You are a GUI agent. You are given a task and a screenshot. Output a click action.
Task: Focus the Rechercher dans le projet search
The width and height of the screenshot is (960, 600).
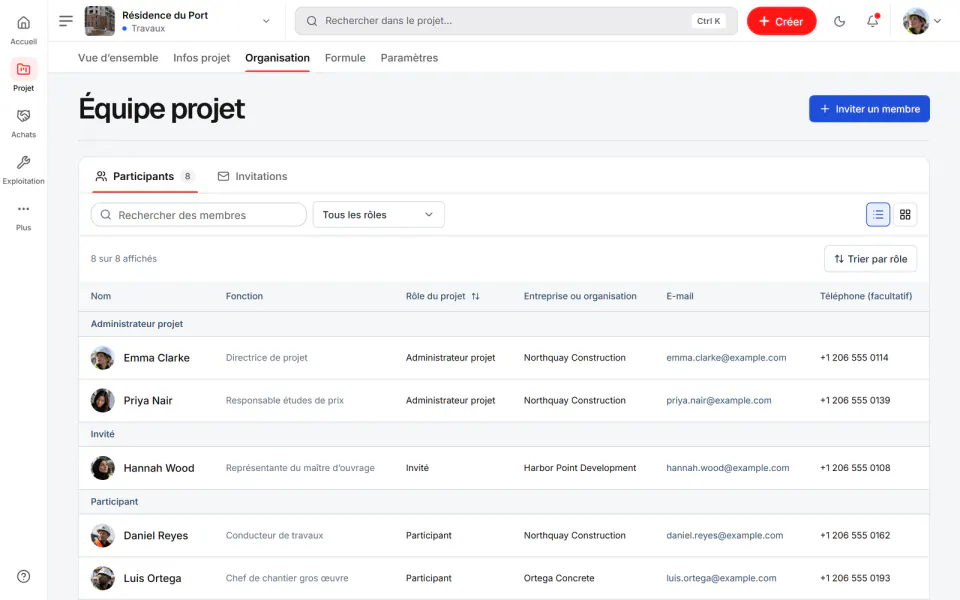(x=516, y=21)
